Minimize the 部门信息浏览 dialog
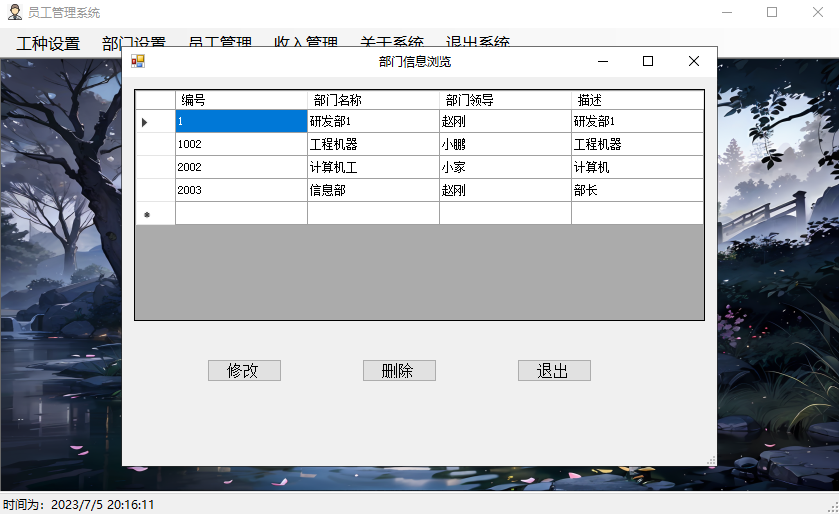Viewport: 839px width, 514px height. click(603, 61)
